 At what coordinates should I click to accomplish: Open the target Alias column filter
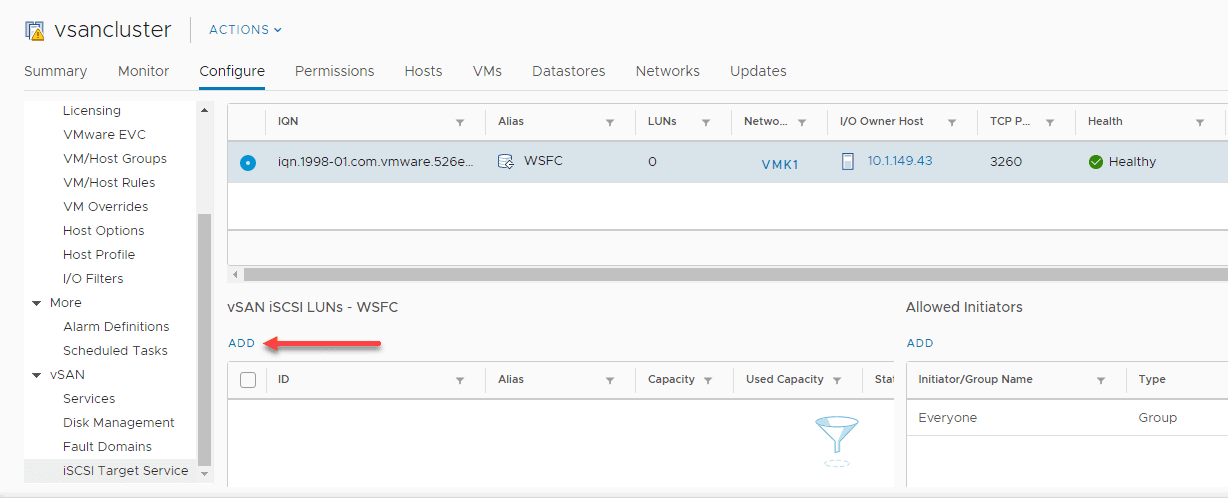[x=610, y=122]
